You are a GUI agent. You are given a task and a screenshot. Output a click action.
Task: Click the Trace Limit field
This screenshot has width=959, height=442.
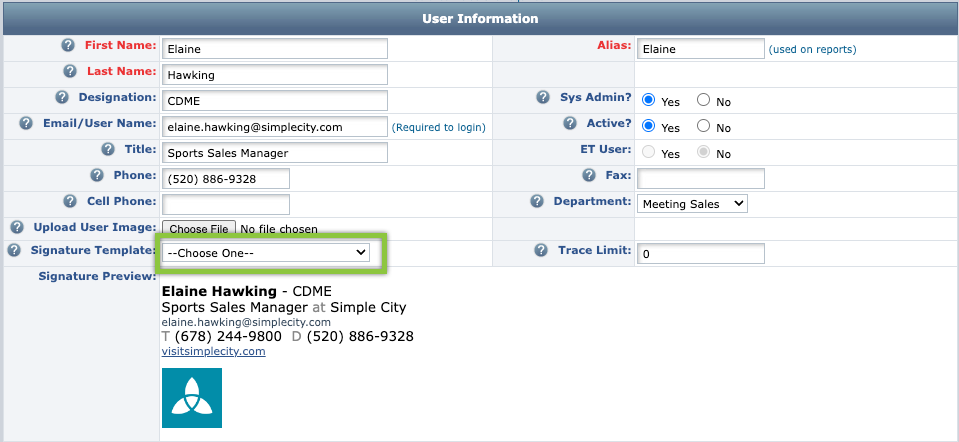point(700,254)
